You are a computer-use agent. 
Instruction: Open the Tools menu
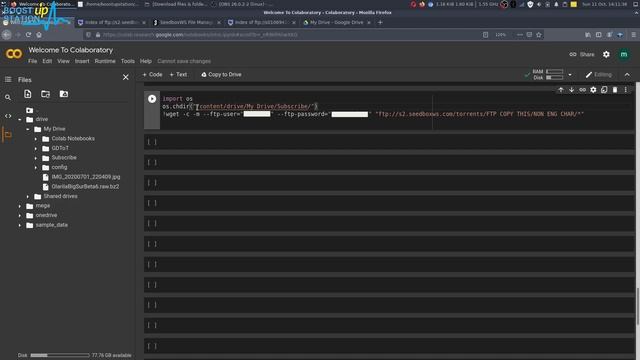click(x=128, y=61)
